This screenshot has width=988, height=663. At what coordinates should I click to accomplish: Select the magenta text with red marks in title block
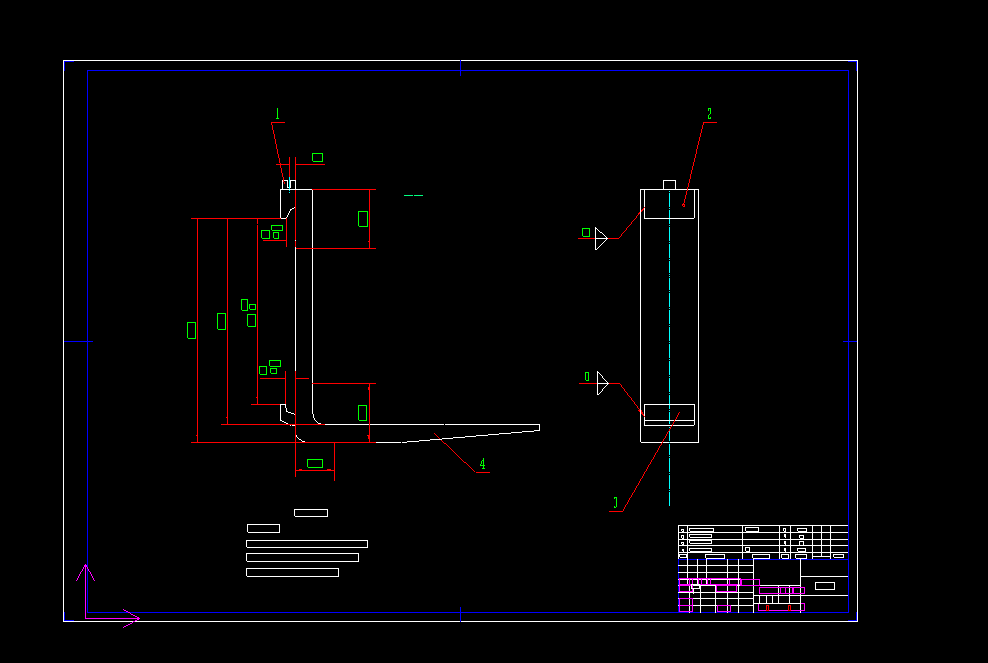pos(781,608)
